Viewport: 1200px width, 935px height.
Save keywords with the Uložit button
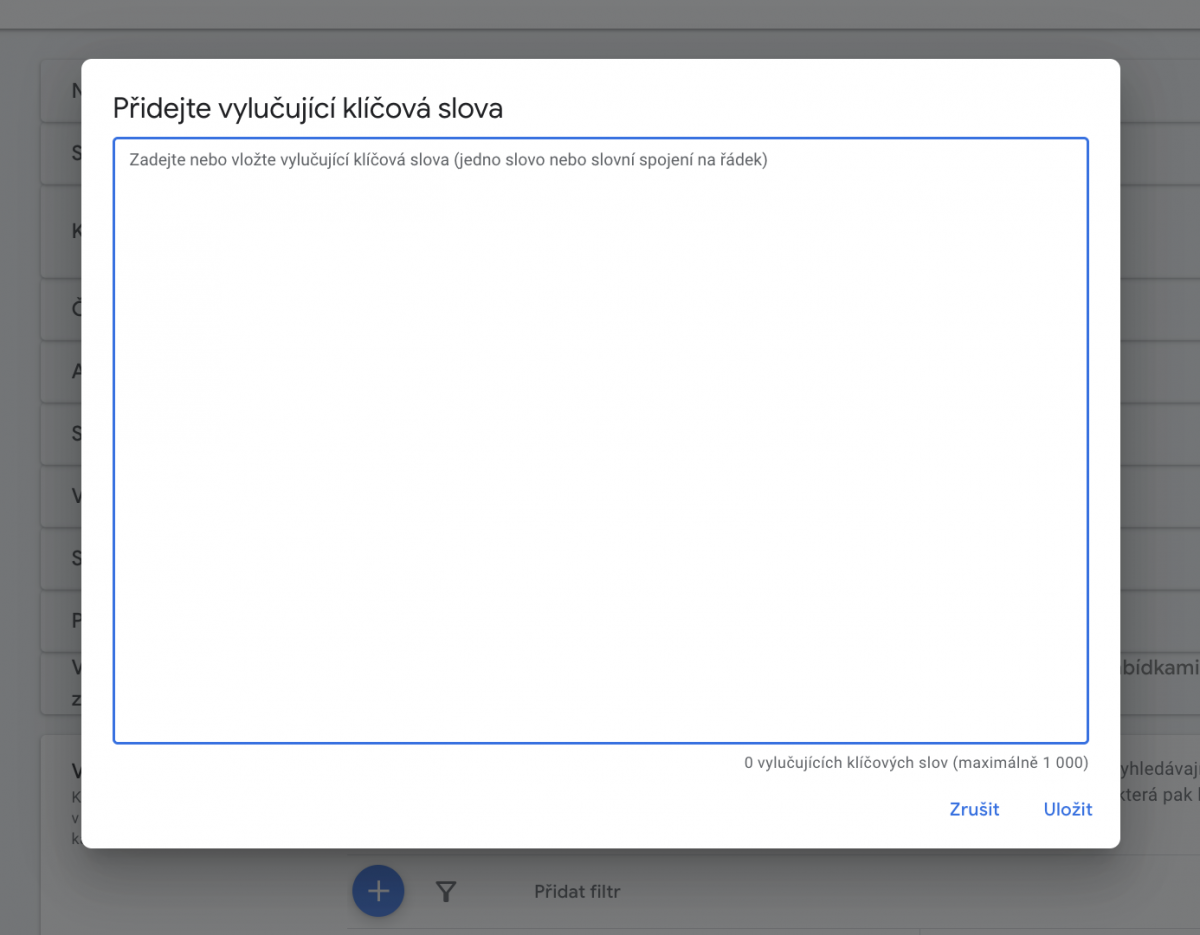(1067, 809)
